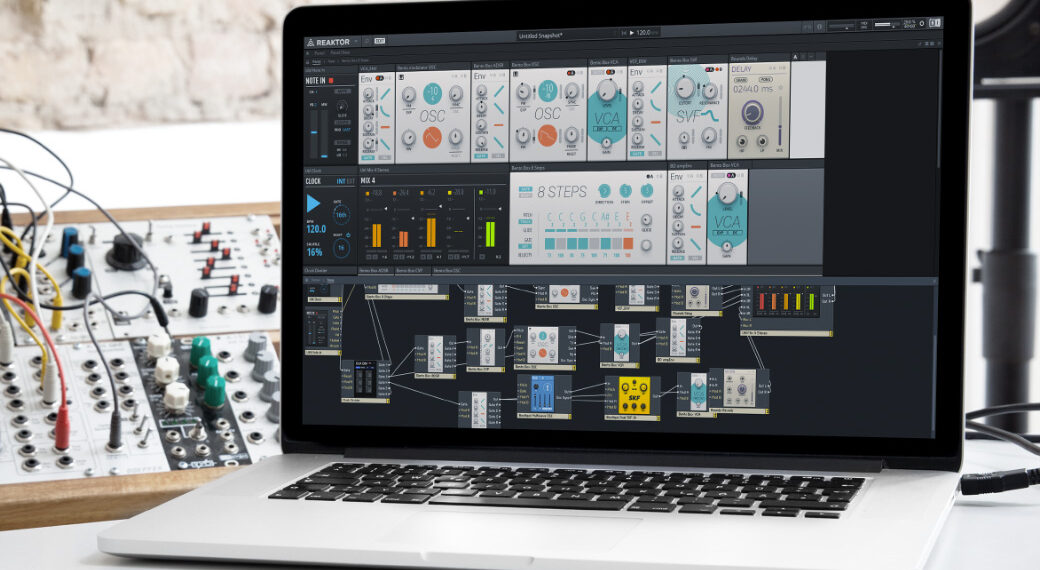Turn the LP knob on Delay module
Image resolution: width=1040 pixels, height=570 pixels.
click(x=762, y=140)
